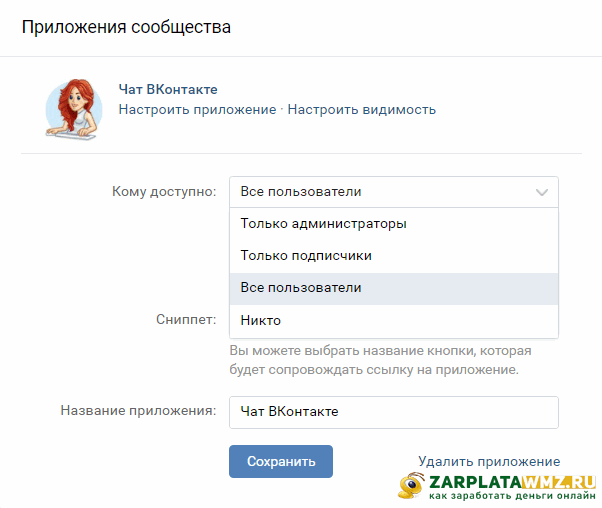Click the Кому доступно label
The image size is (602, 508).
164,191
